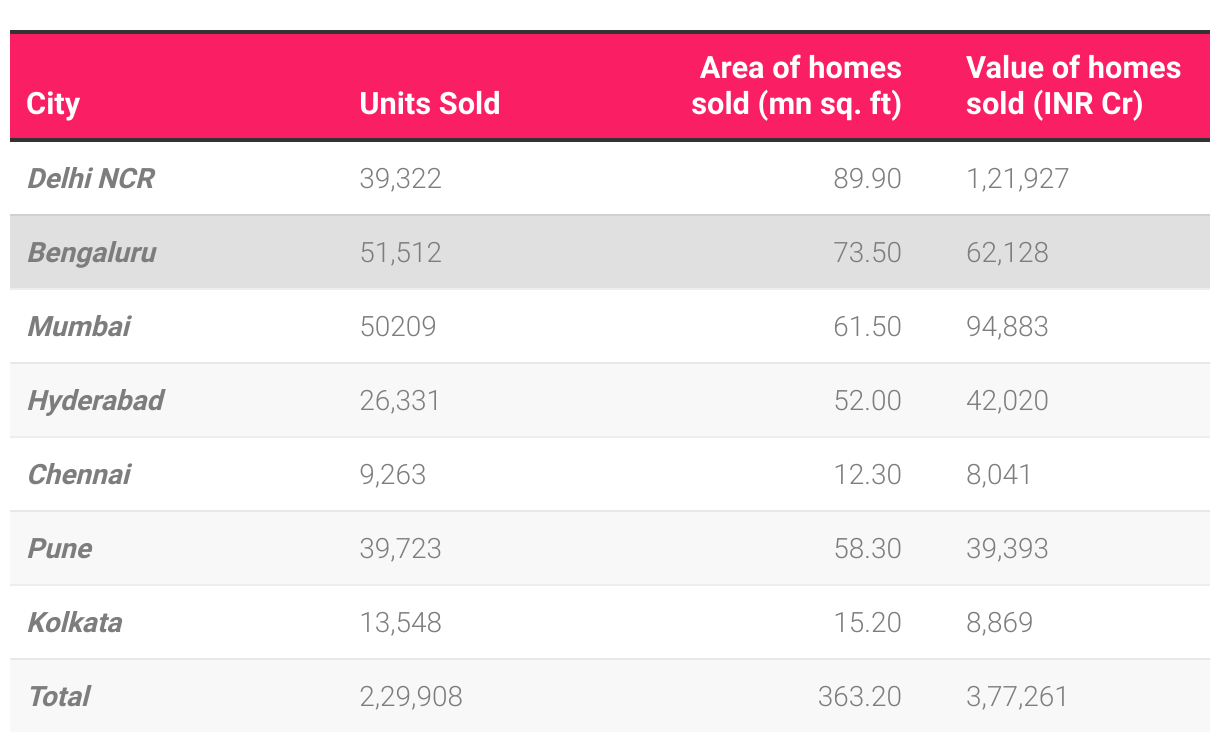The height and width of the screenshot is (742, 1220).
Task: Select the Bengaluru city cell
Action: [x=92, y=252]
